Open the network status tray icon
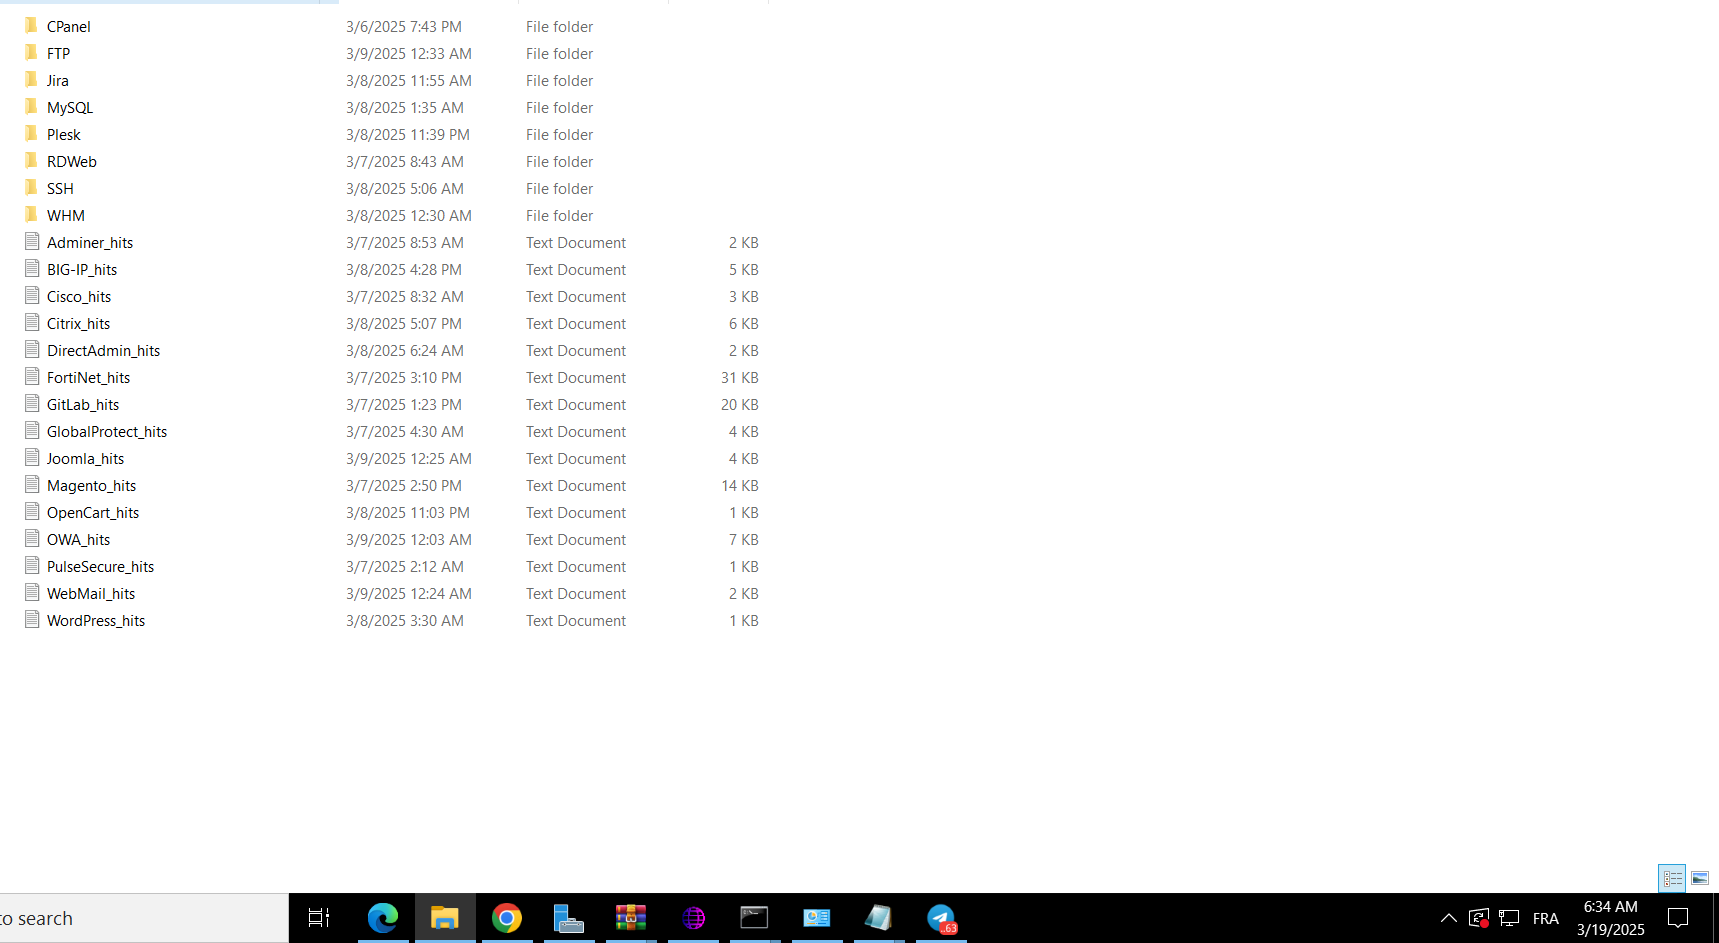 point(1509,918)
